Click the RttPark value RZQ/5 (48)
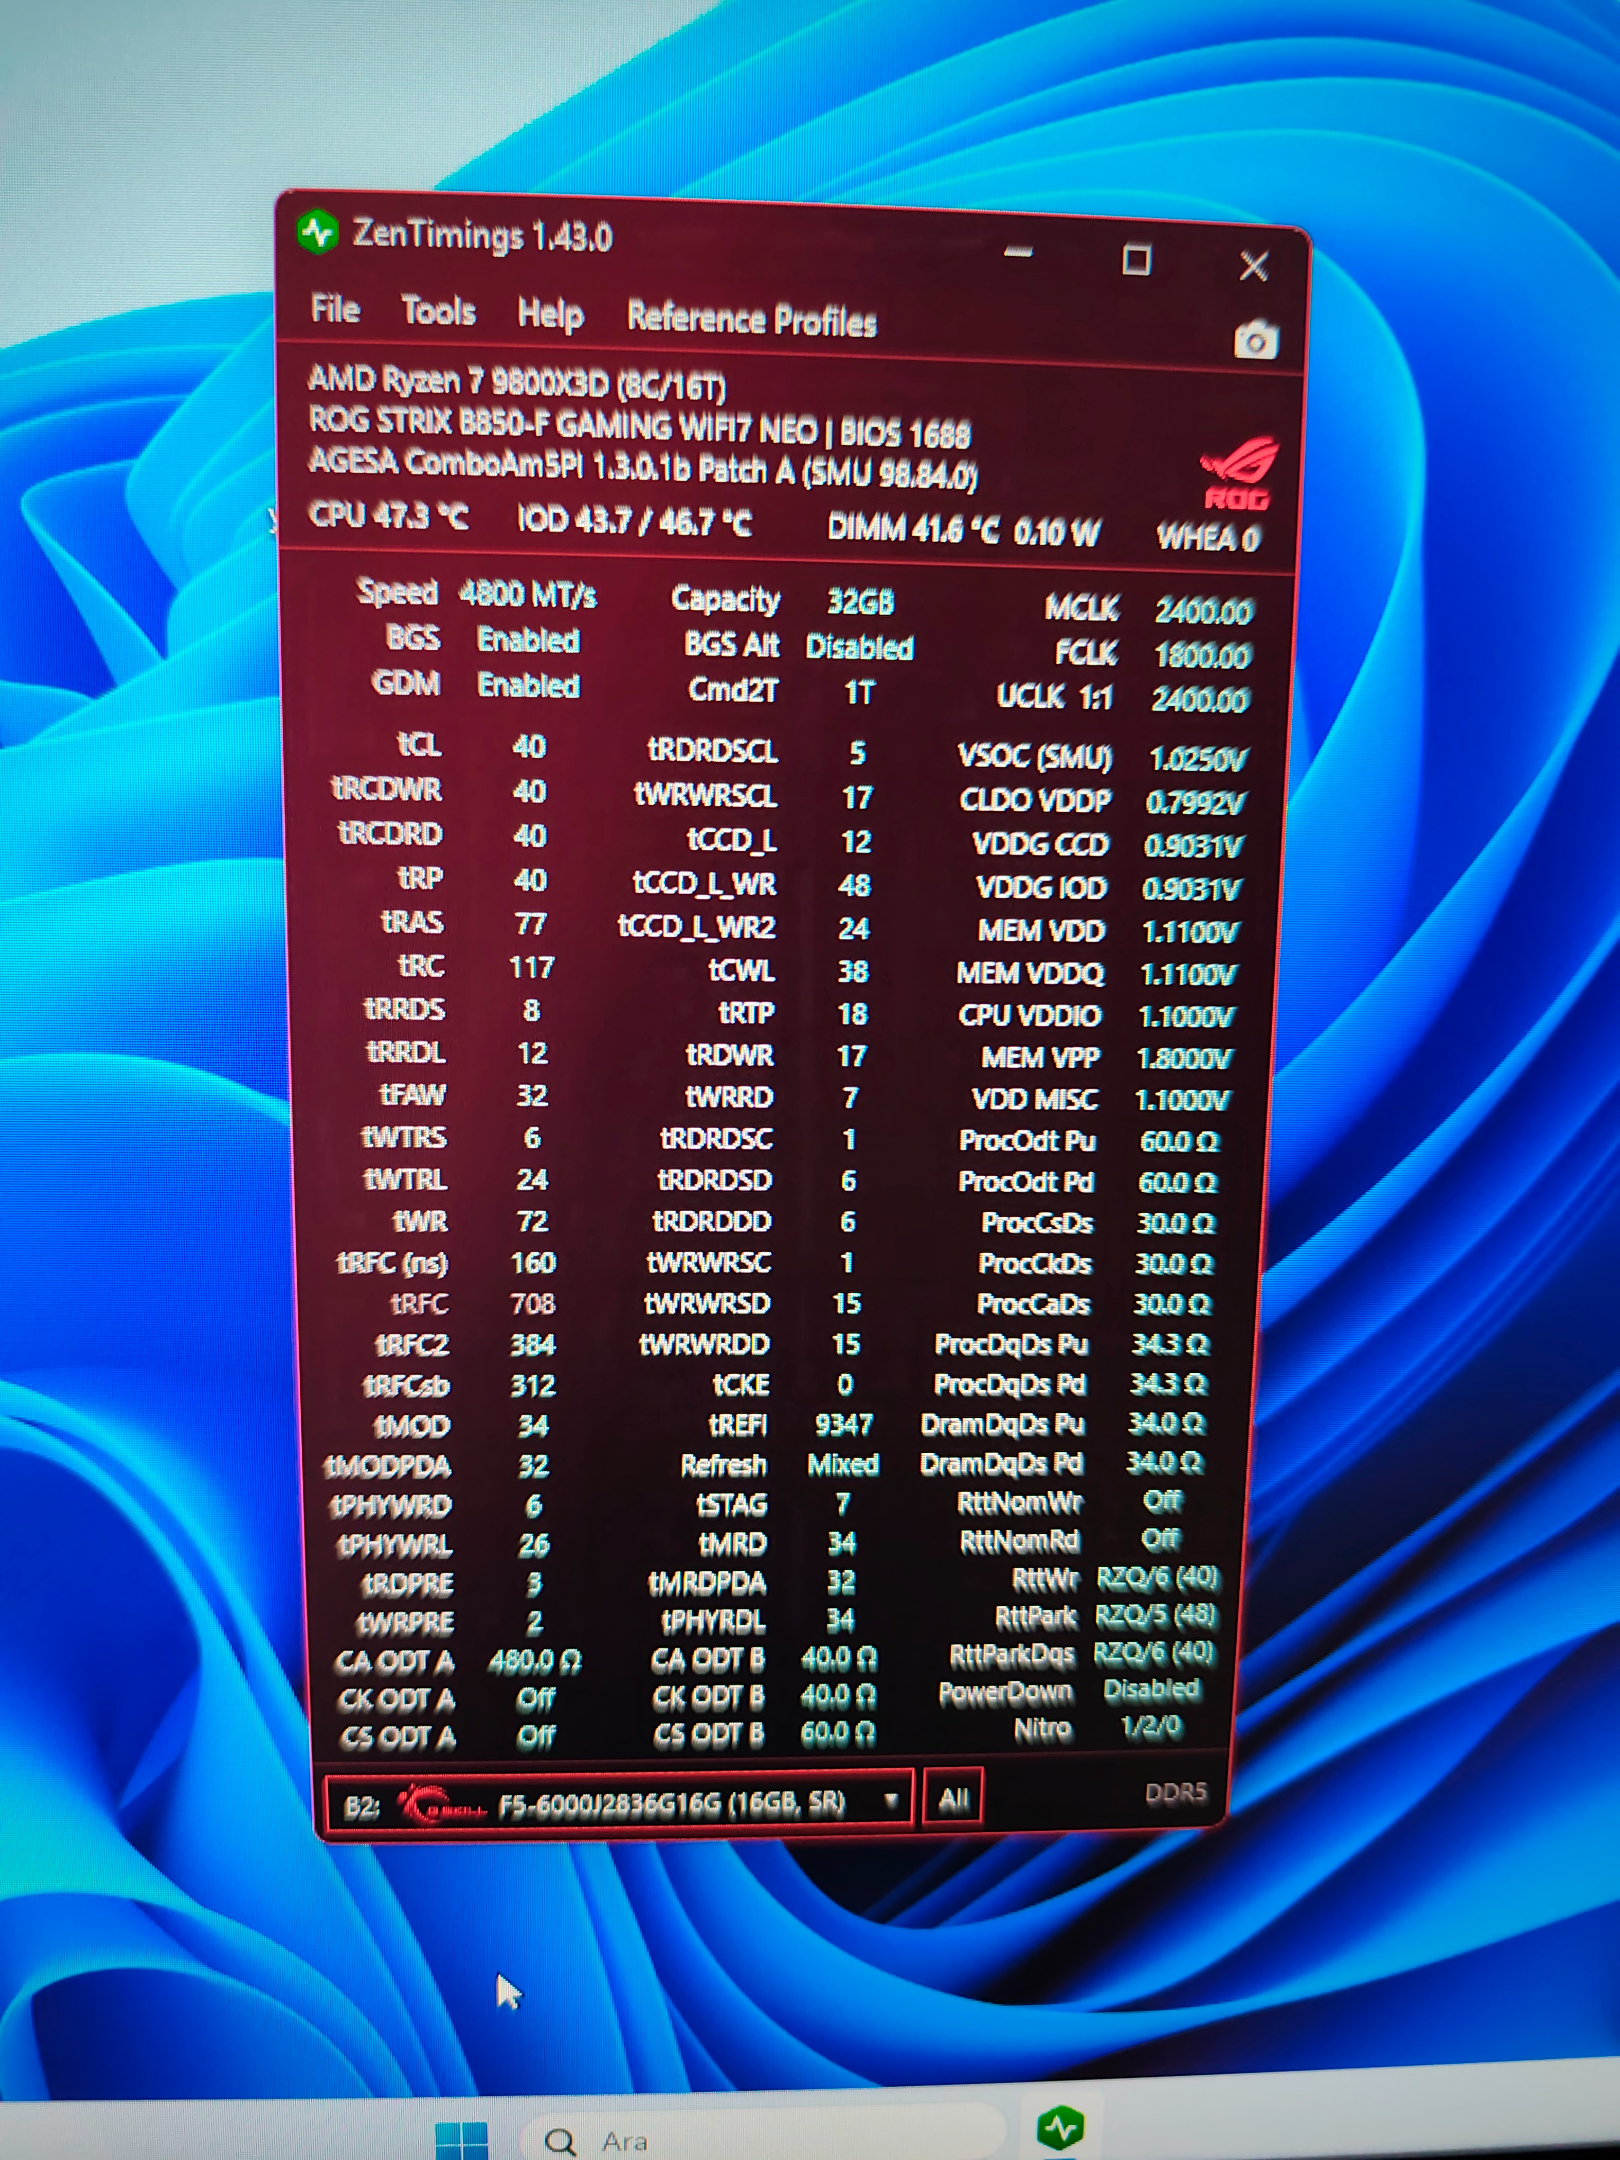This screenshot has height=2160, width=1620. (x=1156, y=1616)
